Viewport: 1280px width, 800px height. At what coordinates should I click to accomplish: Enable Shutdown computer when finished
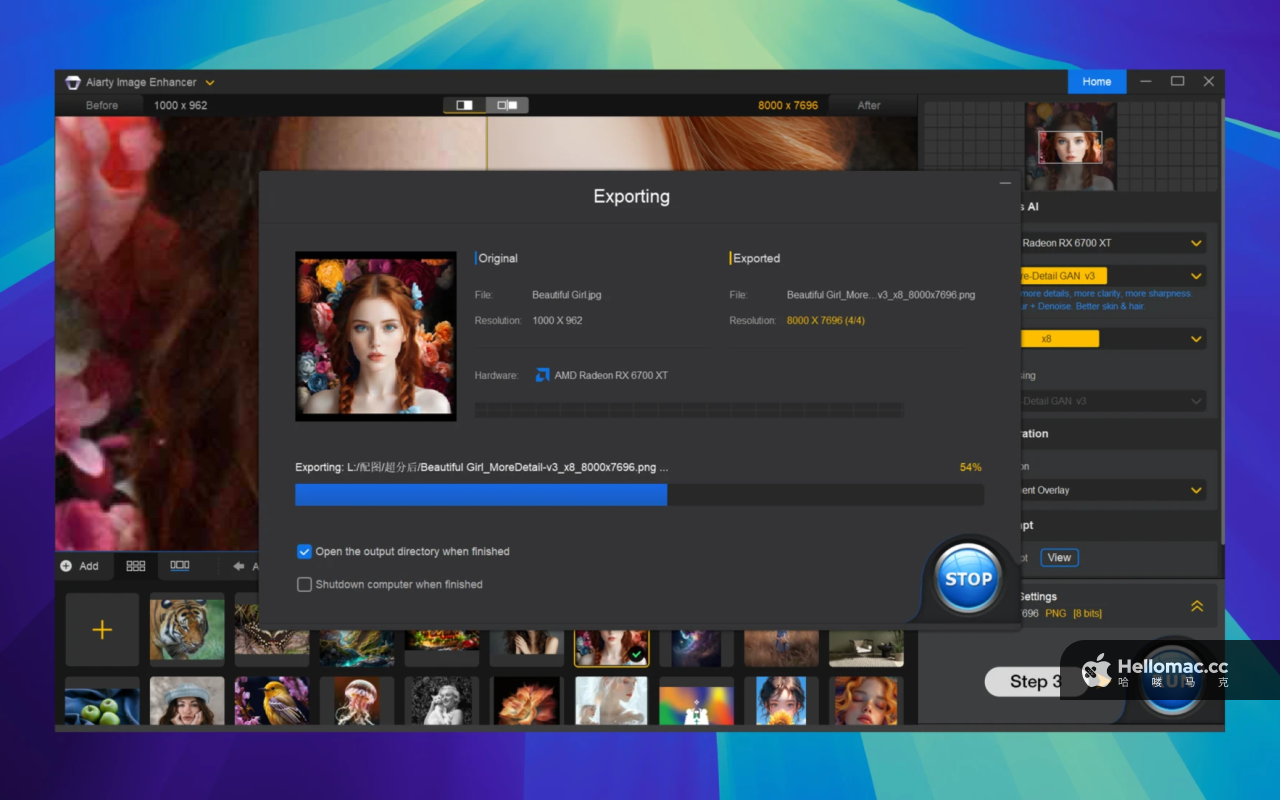pos(305,584)
